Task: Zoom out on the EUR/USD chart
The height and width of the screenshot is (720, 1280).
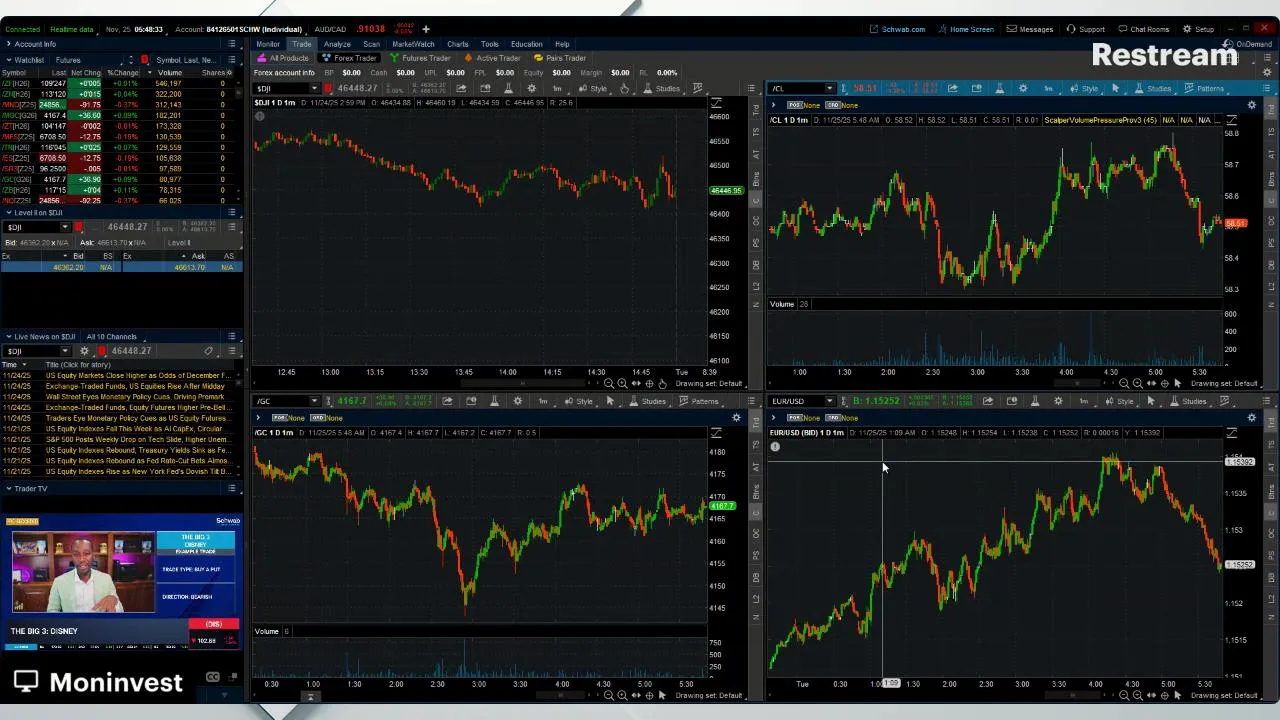Action: (1124, 695)
